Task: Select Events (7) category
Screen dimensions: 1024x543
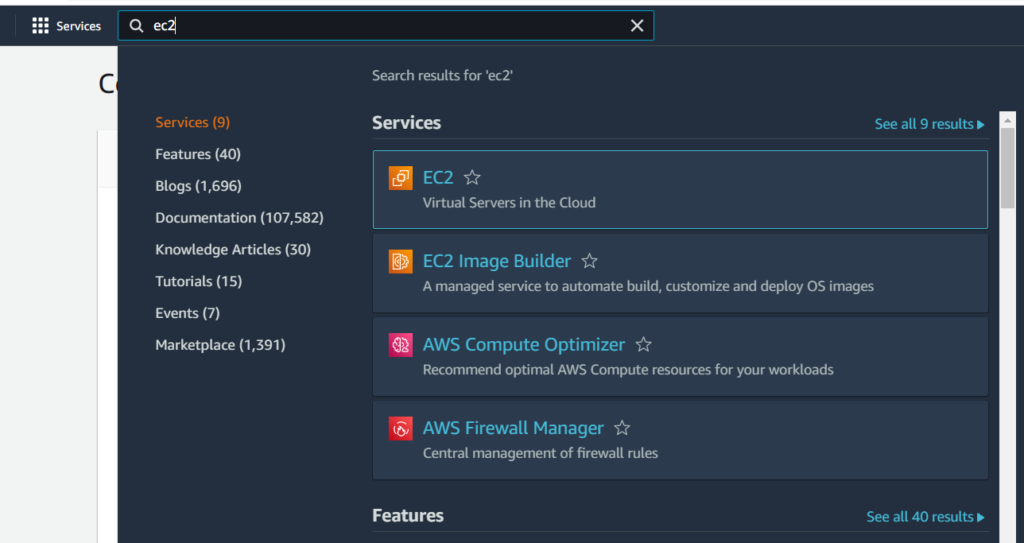Action: 187,313
